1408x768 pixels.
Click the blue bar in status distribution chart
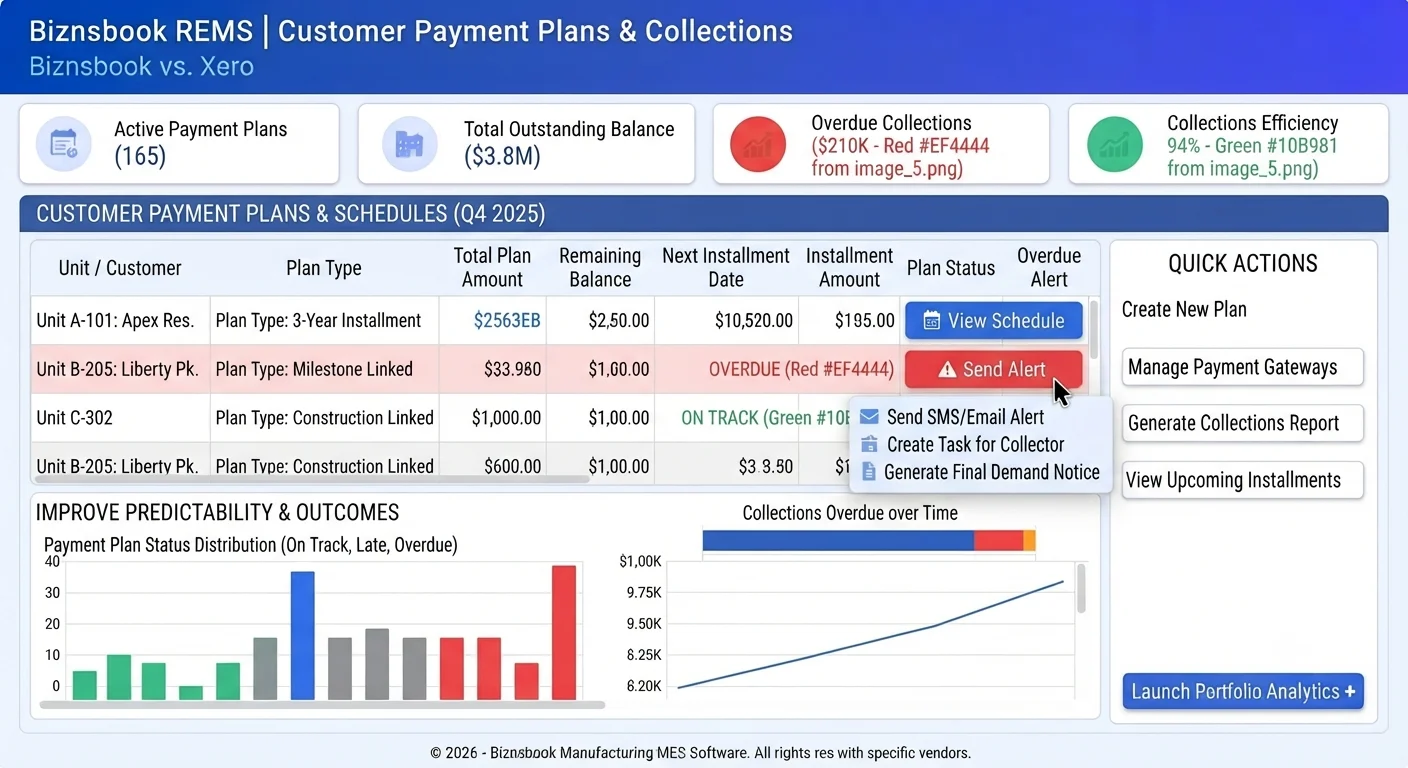tap(302, 636)
